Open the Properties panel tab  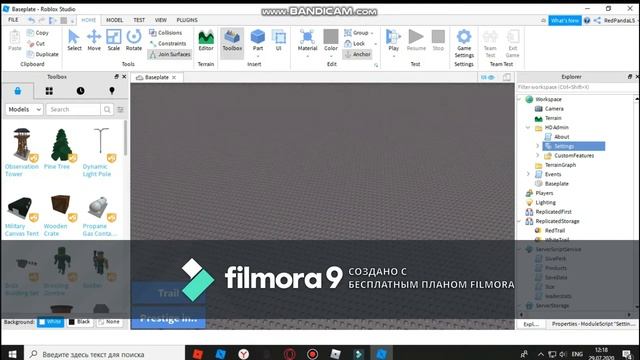(x=593, y=324)
